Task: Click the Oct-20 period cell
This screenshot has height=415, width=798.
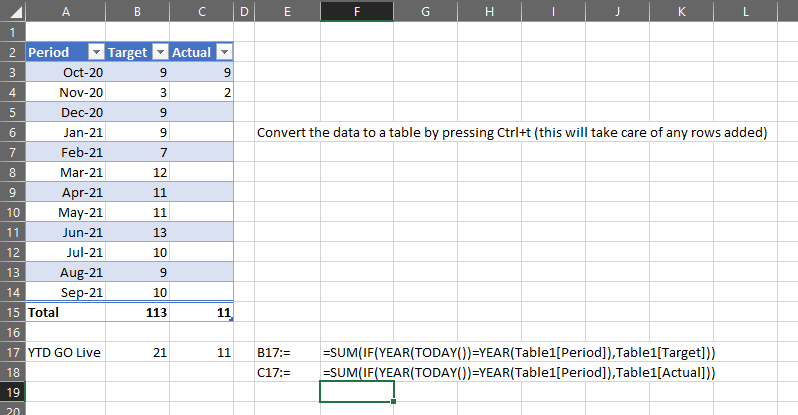Action: click(x=66, y=72)
